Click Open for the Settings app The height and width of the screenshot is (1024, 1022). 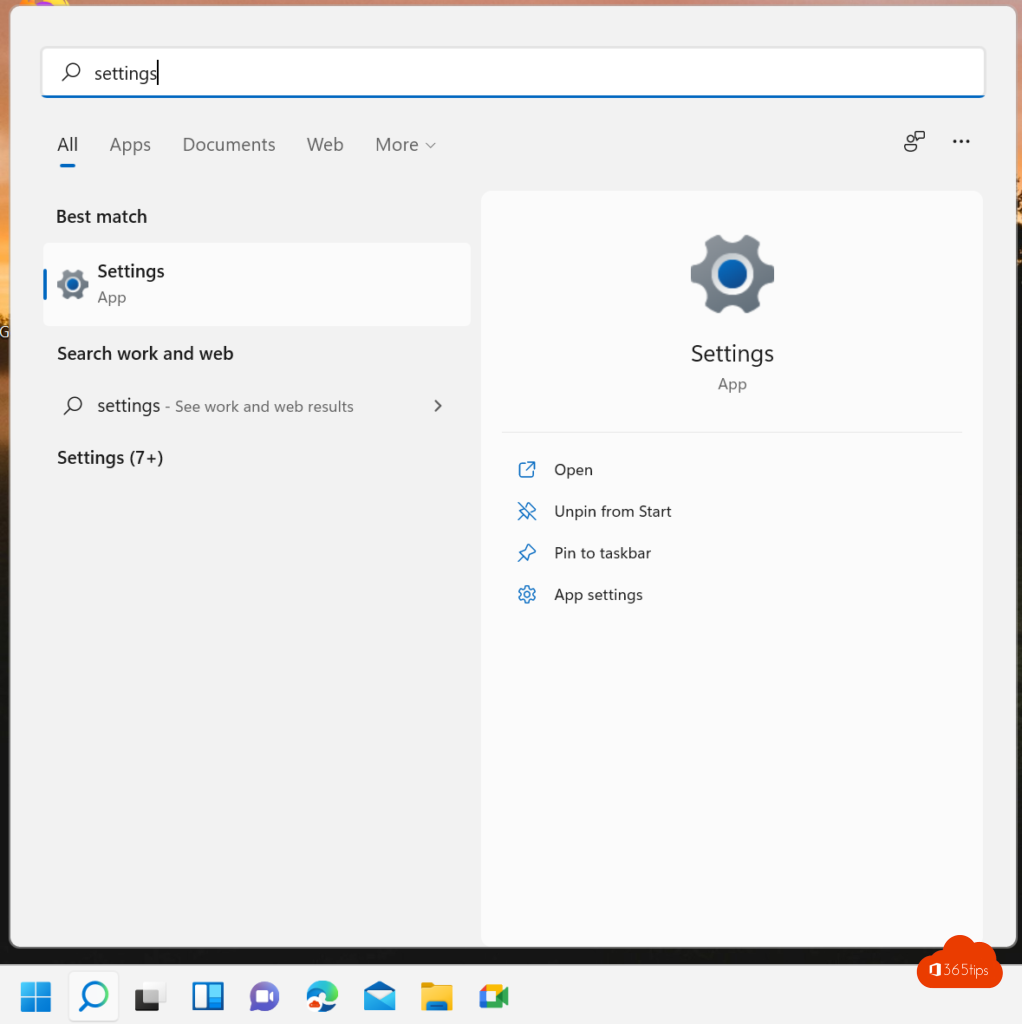click(x=573, y=470)
